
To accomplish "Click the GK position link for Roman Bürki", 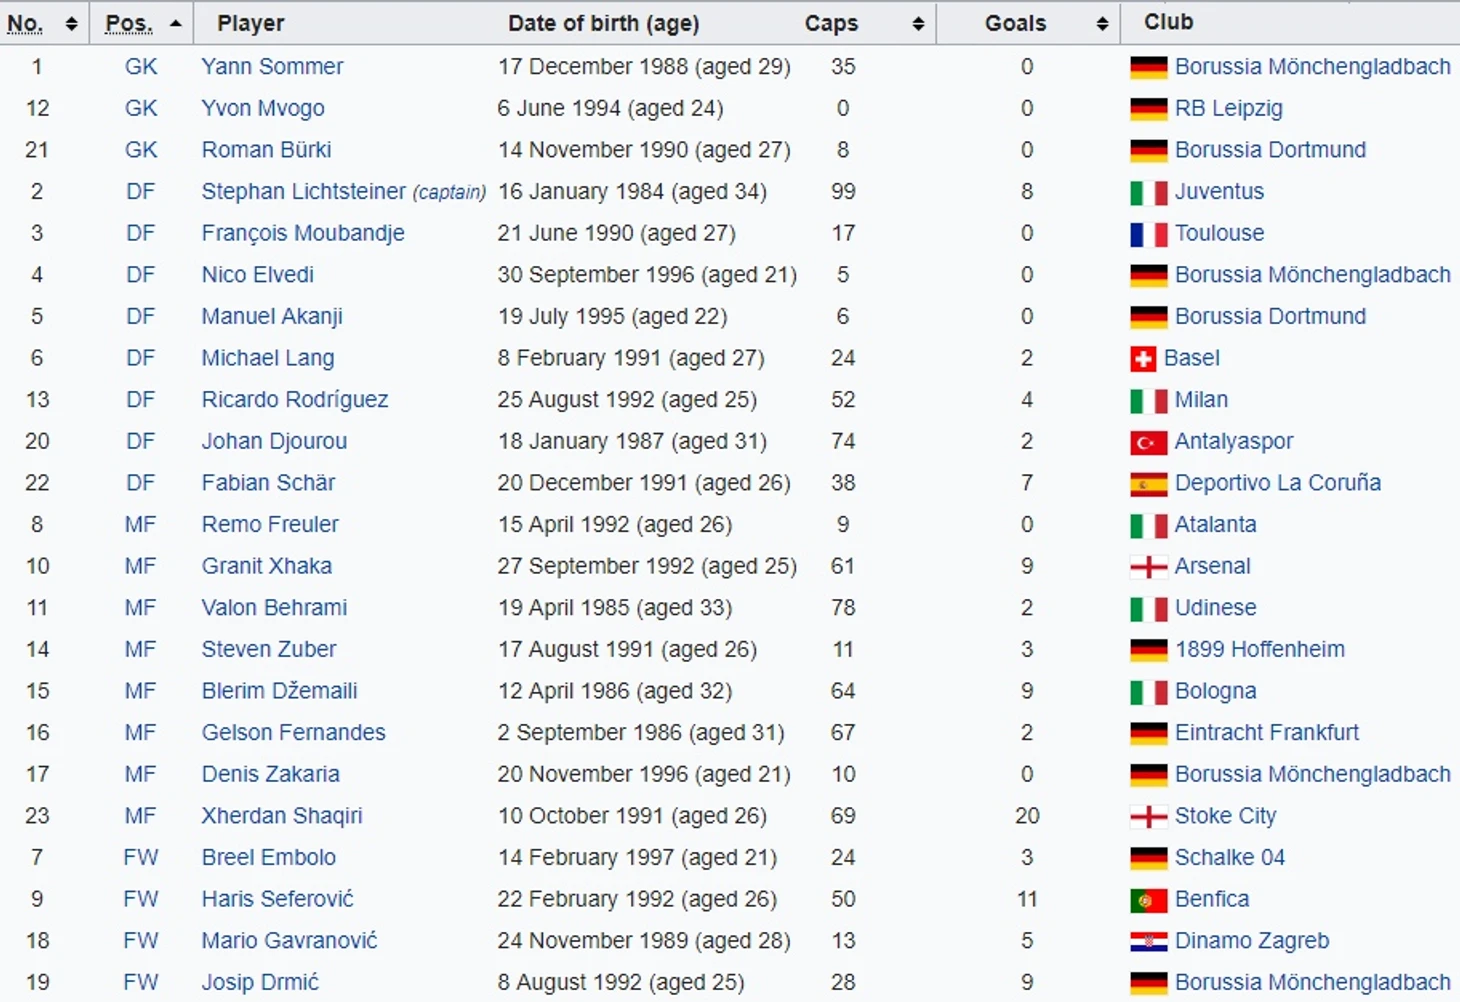I will (141, 150).
